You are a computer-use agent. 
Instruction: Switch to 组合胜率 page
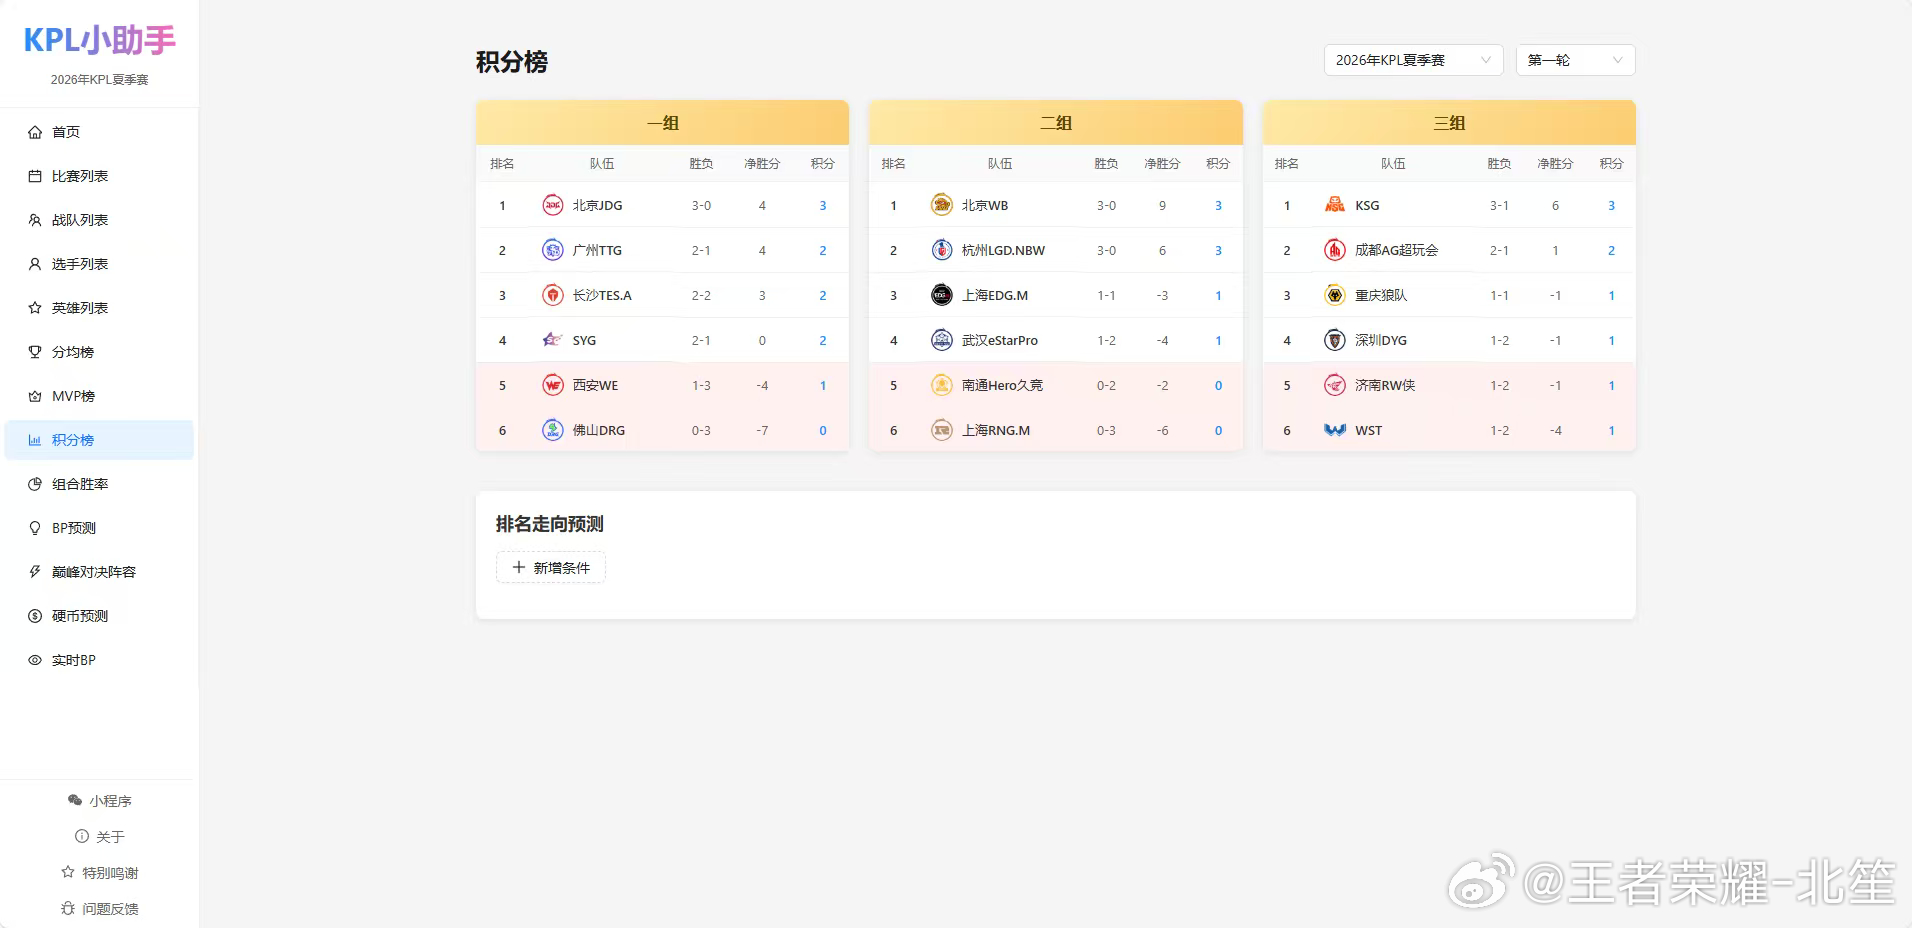(x=99, y=484)
